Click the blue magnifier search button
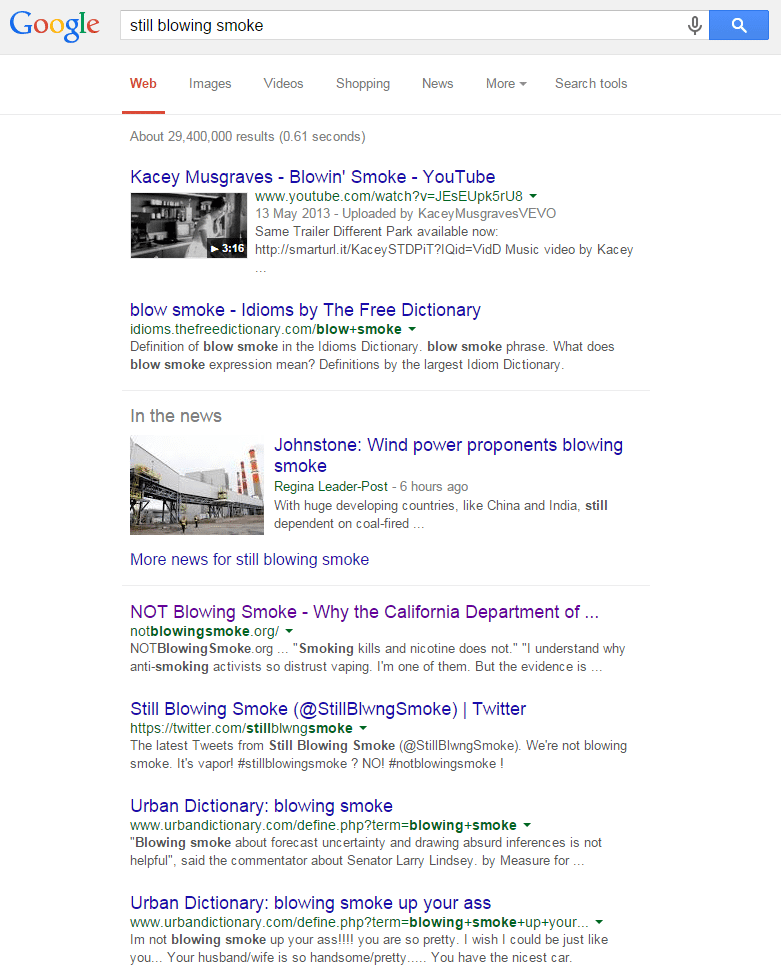This screenshot has width=781, height=968. coord(738,25)
